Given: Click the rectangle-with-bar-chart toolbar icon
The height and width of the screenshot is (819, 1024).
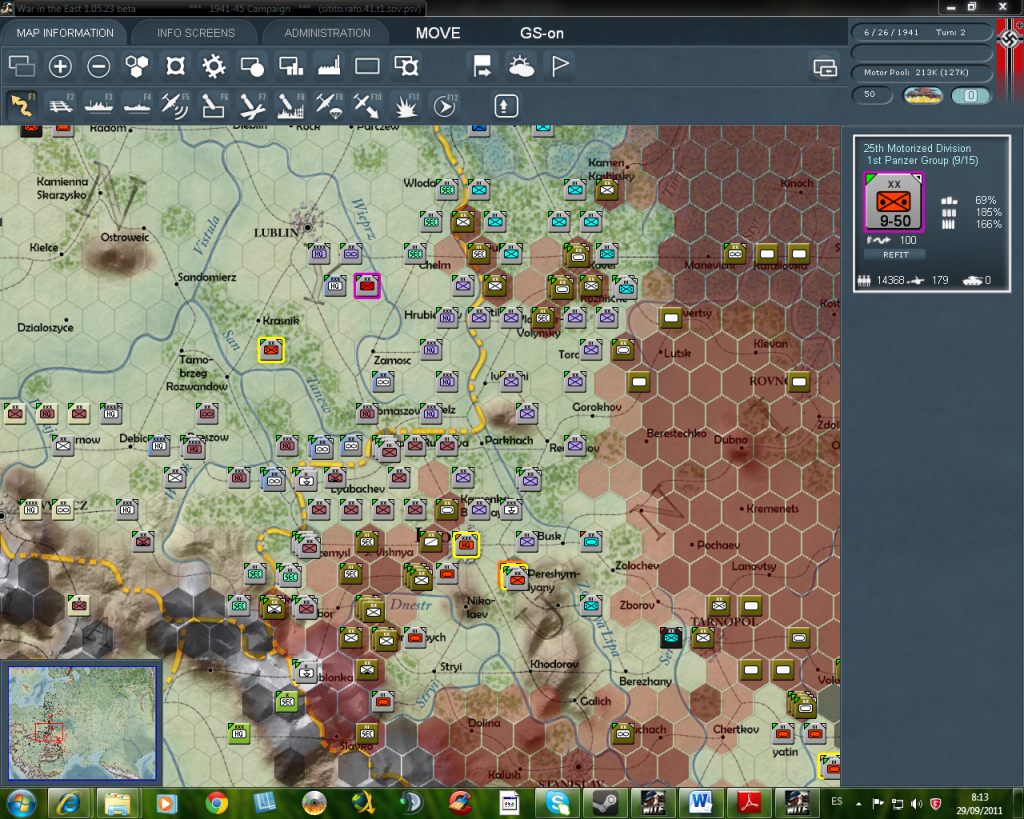Looking at the screenshot, I should coord(291,66).
